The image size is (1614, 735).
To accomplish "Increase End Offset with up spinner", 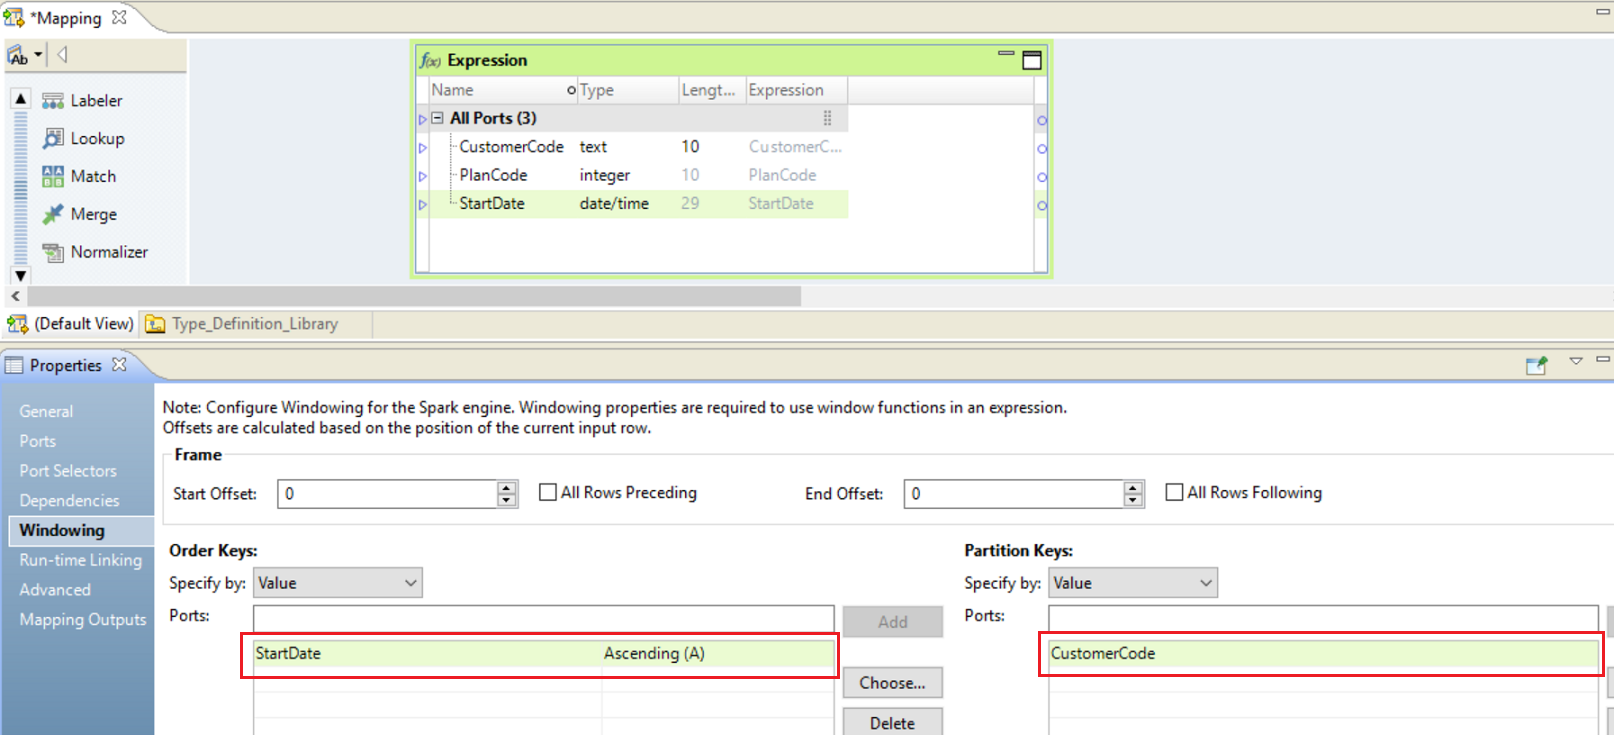I will 1133,488.
